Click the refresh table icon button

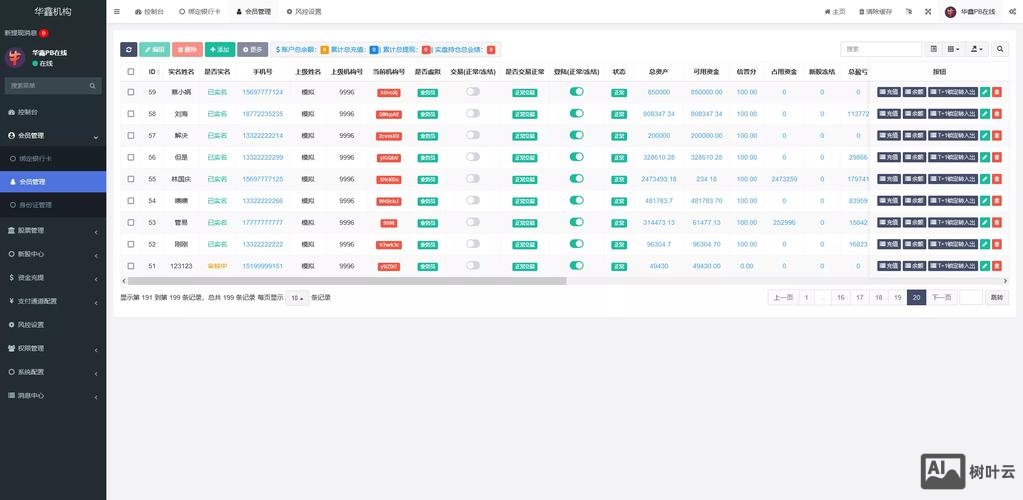(128, 49)
